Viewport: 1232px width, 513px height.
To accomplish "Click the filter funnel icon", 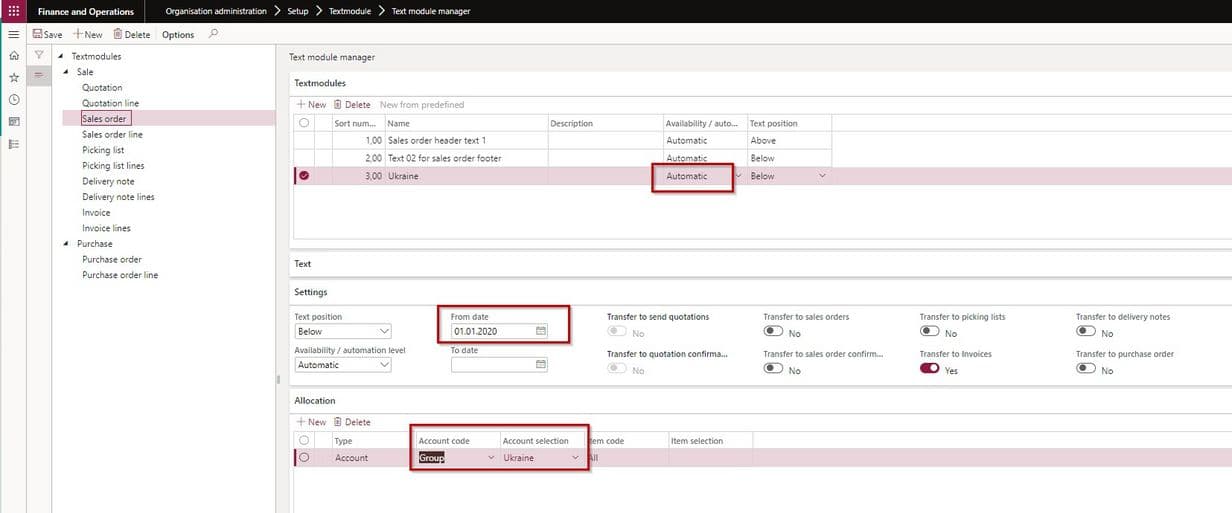I will pyautogui.click(x=39, y=55).
